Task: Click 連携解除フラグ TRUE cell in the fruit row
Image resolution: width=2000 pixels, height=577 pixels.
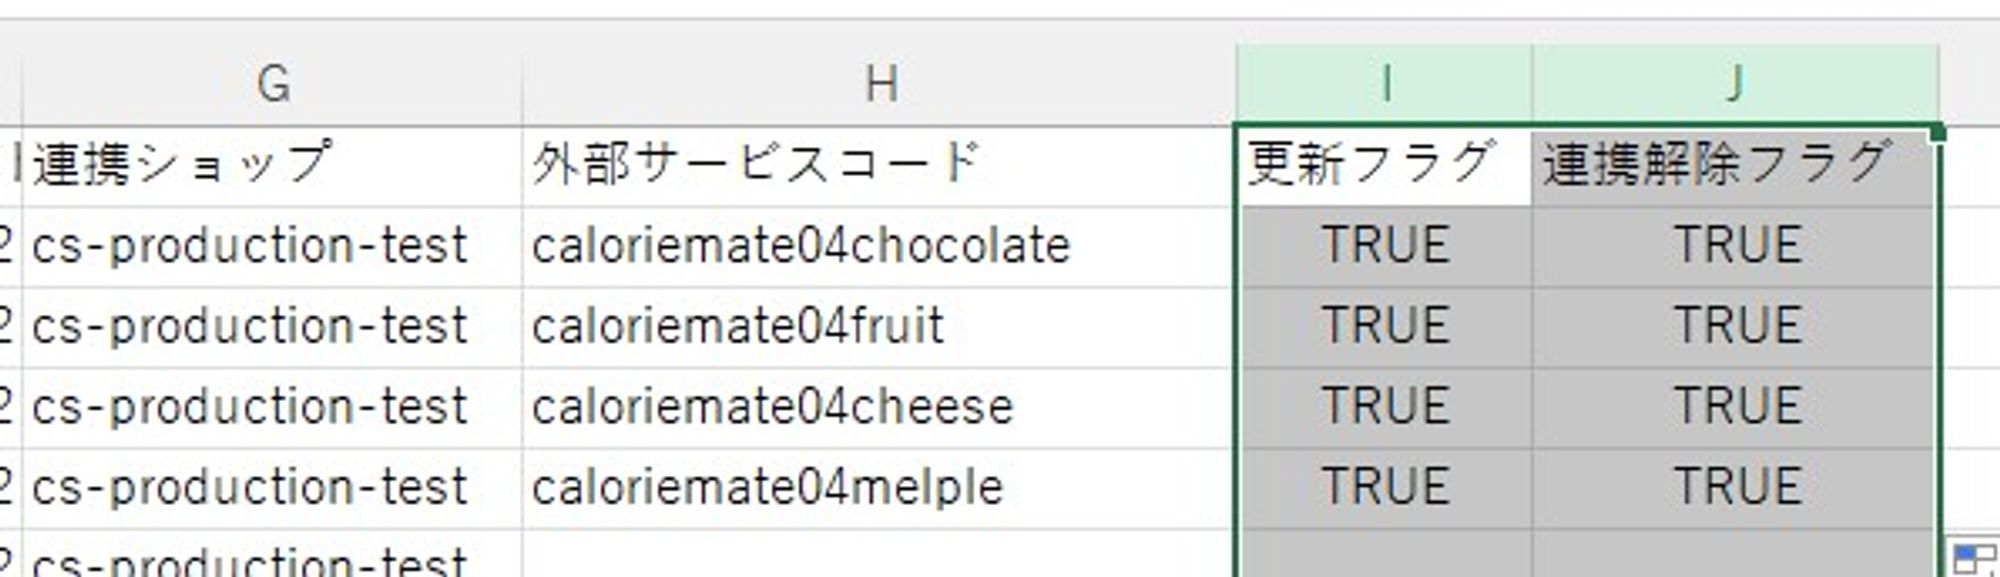Action: [1735, 327]
